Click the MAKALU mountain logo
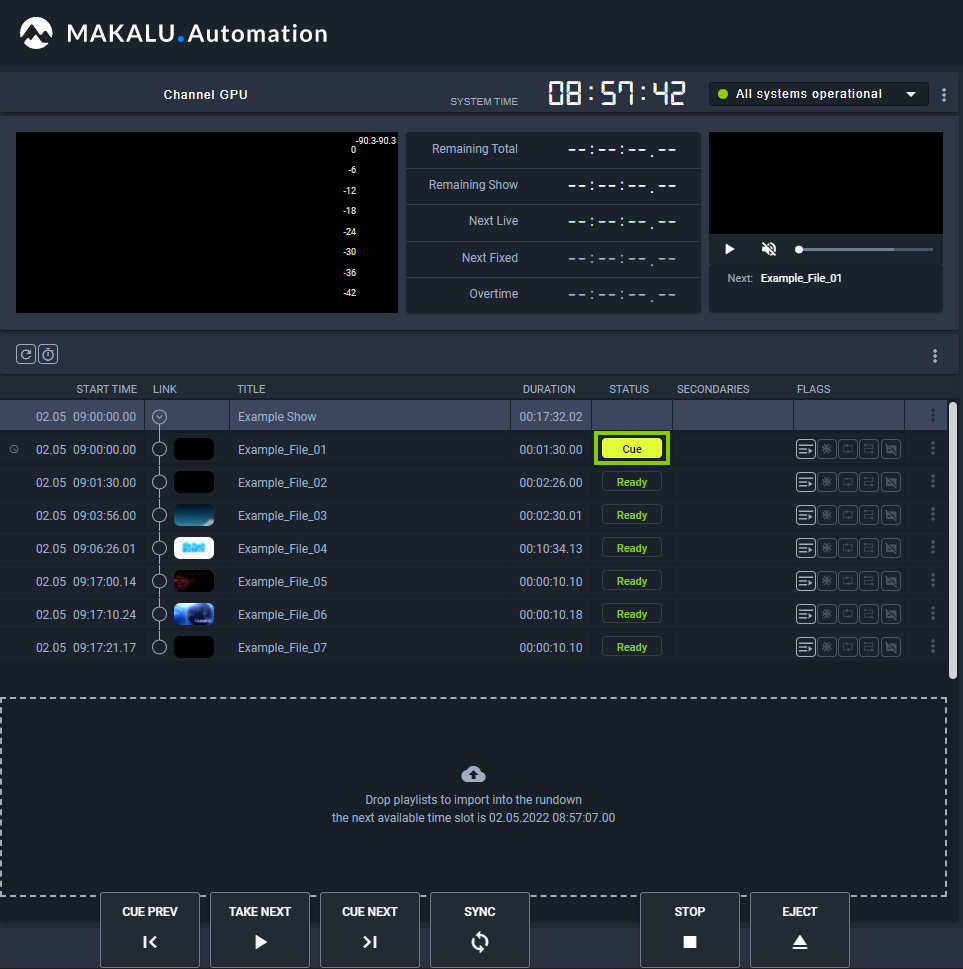The image size is (963, 969). 36,33
